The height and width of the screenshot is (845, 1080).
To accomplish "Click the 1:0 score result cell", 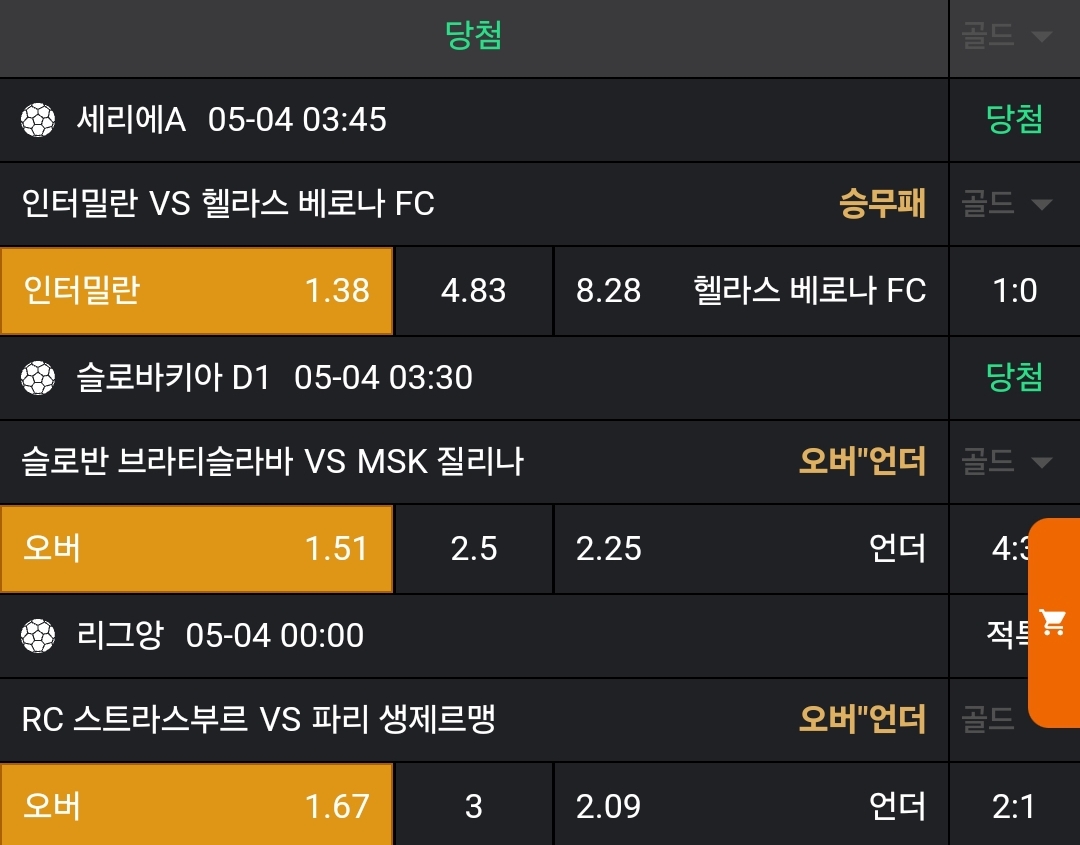I will (1014, 291).
